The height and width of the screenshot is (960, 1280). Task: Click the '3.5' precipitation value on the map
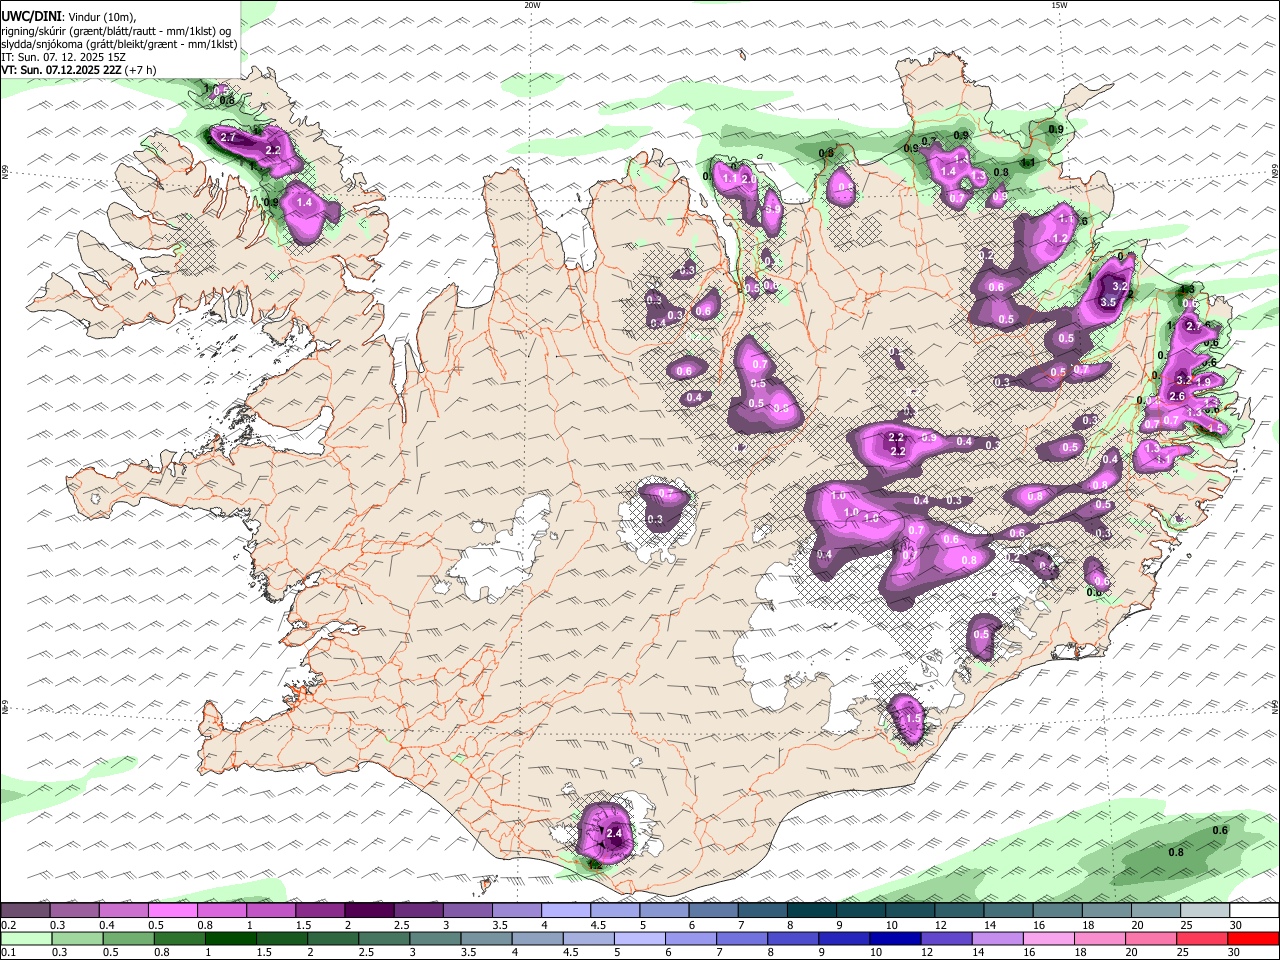click(x=1107, y=302)
